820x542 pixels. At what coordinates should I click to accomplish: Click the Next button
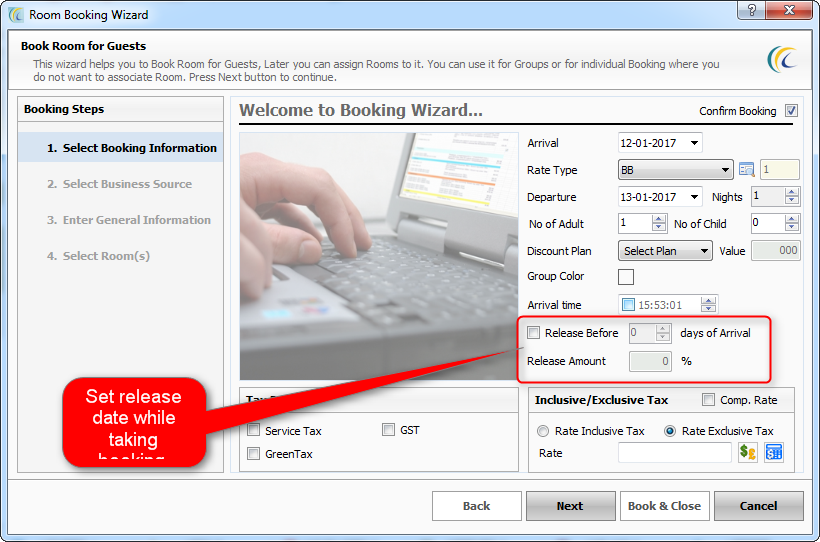click(x=570, y=506)
